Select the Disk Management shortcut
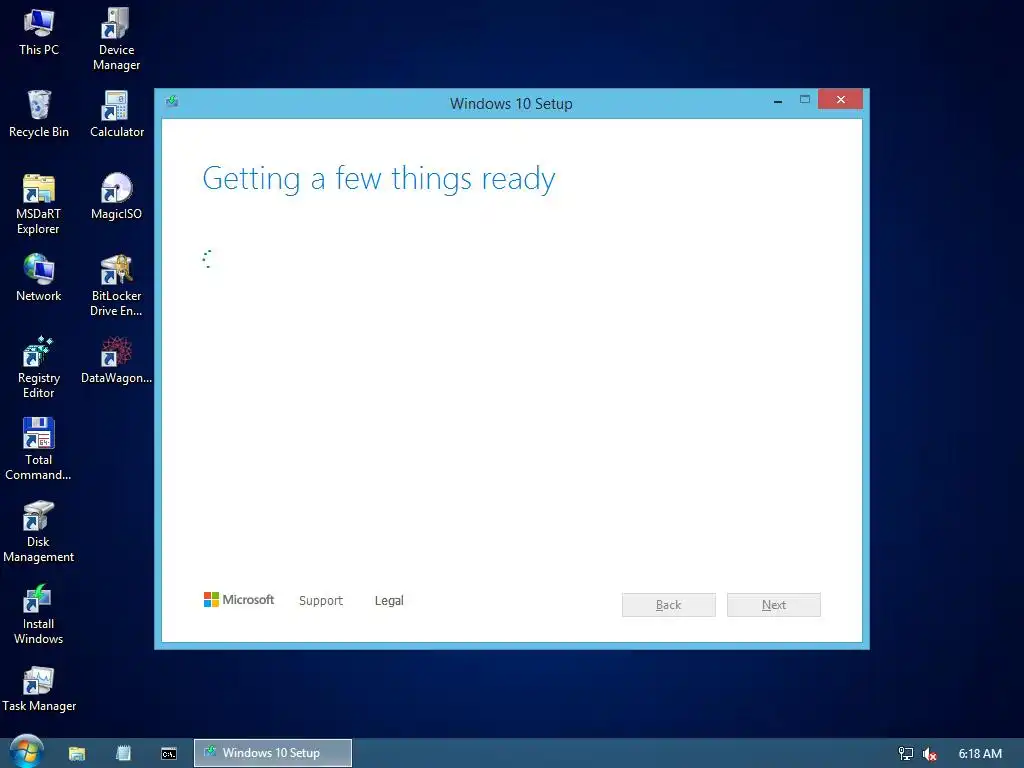 (x=39, y=532)
